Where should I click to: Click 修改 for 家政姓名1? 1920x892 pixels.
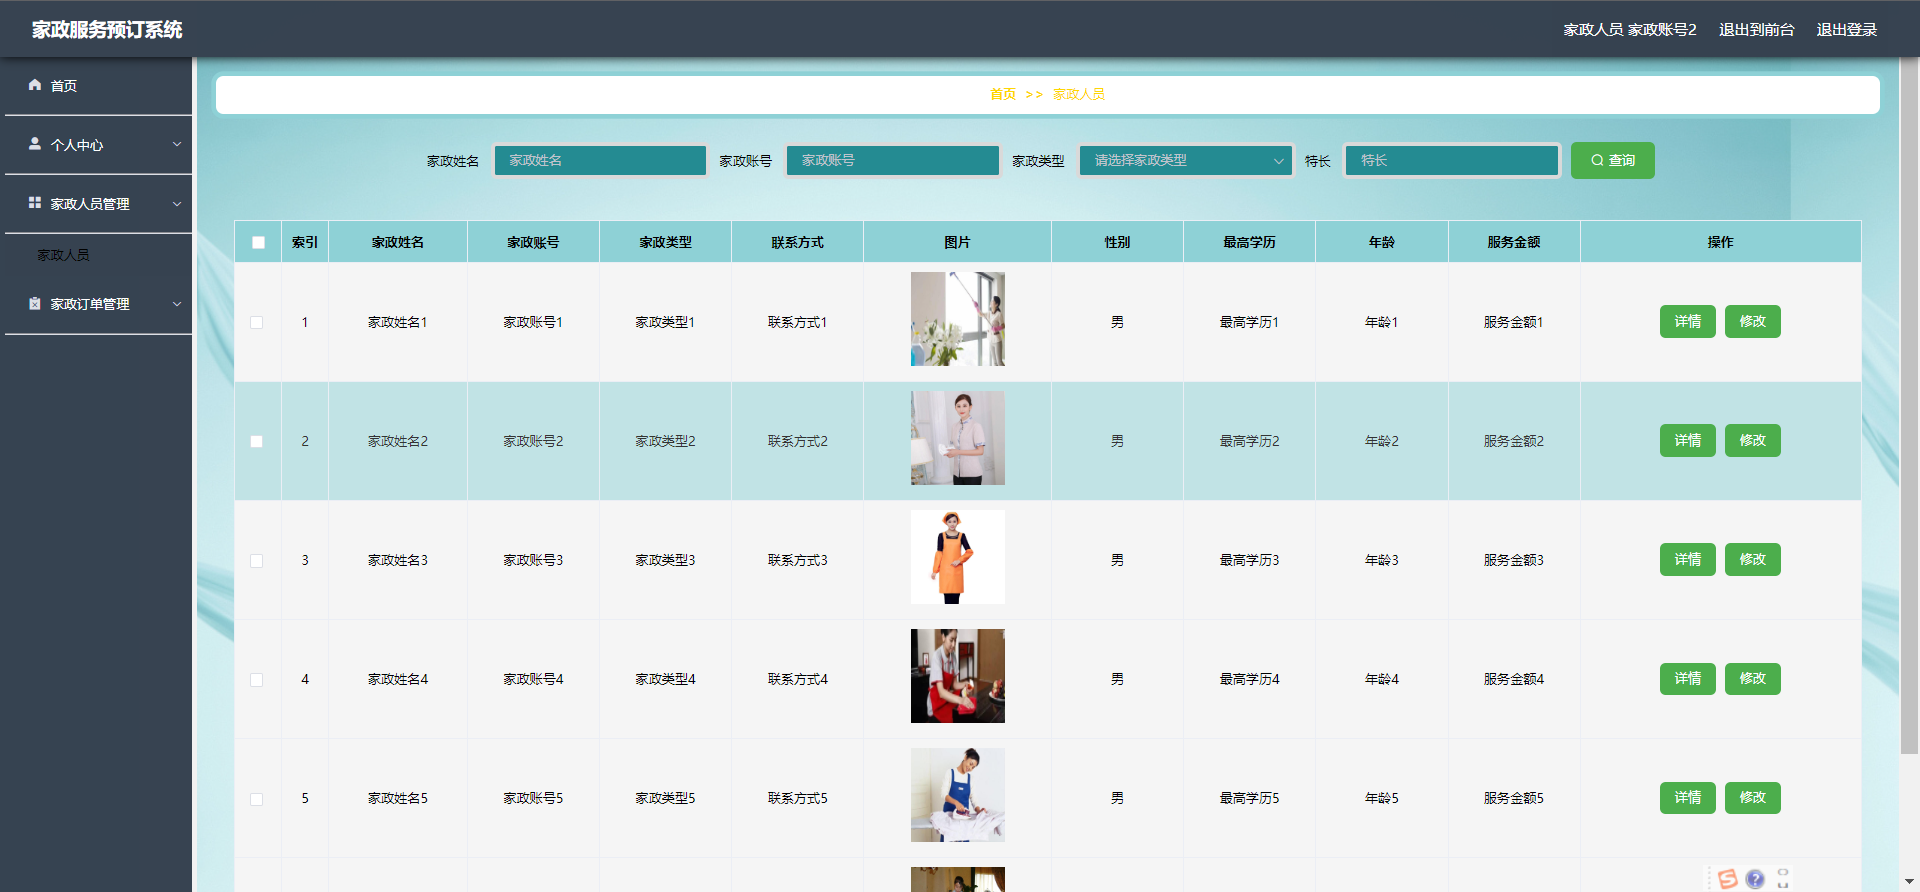(1752, 321)
